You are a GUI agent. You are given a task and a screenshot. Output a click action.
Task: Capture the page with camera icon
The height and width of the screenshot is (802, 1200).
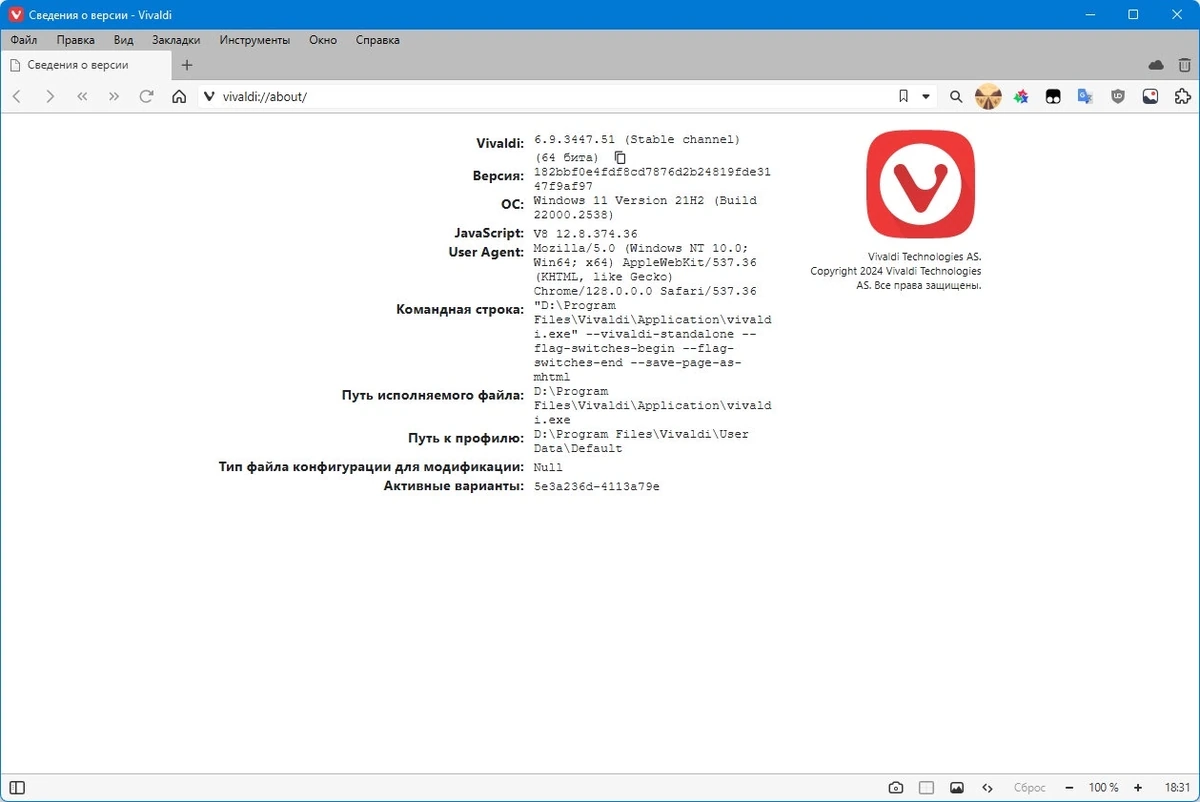pyautogui.click(x=896, y=787)
